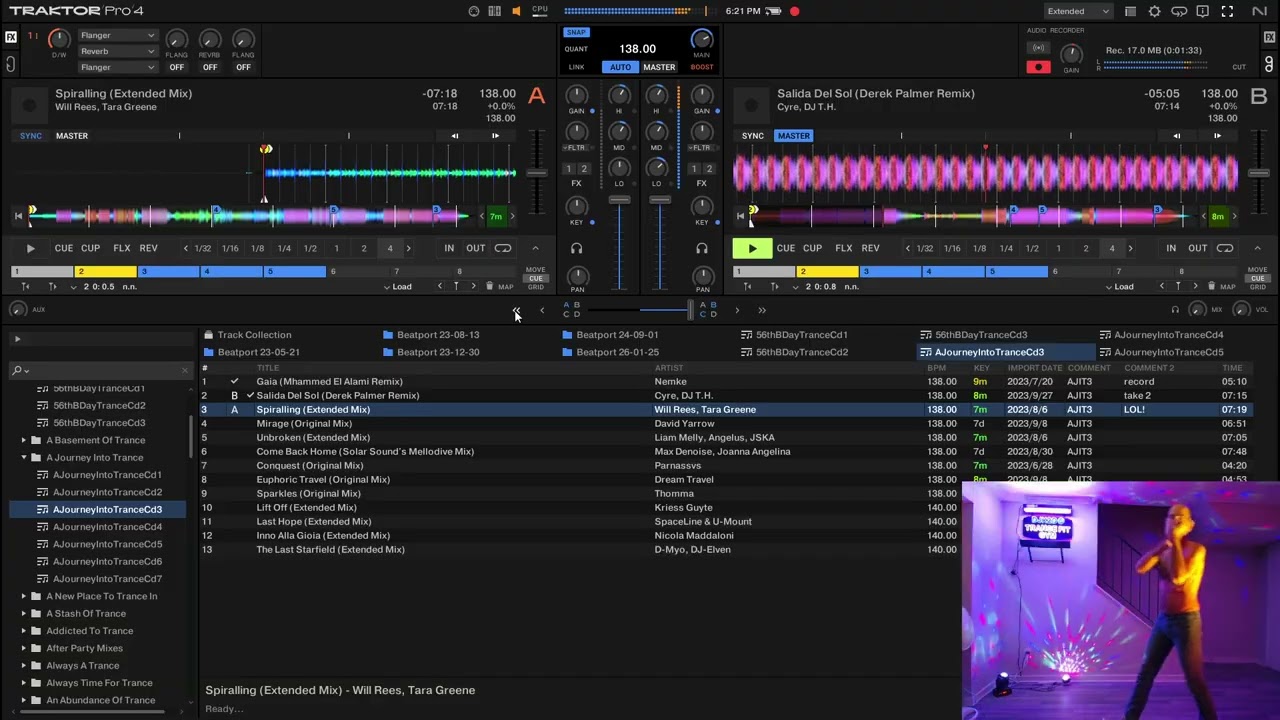Skip to start of track on deck A
Image resolution: width=1280 pixels, height=720 pixels.
coord(18,216)
